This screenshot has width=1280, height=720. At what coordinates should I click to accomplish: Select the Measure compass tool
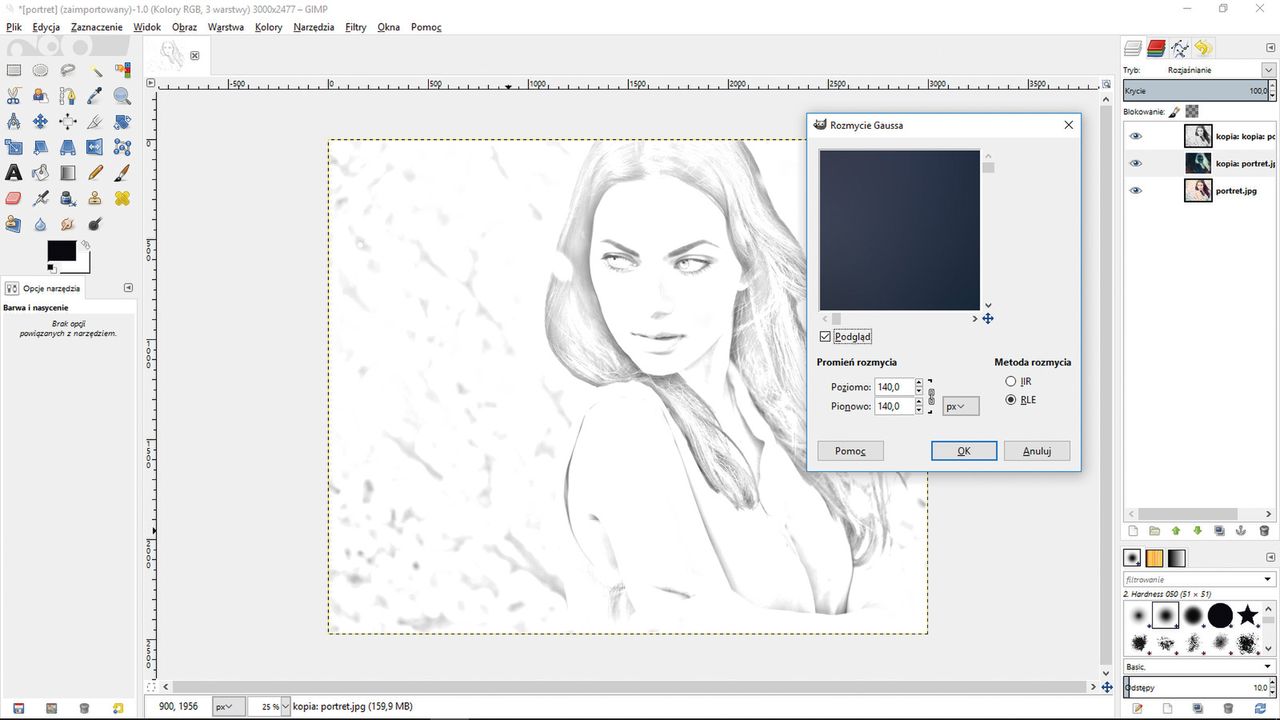[14, 121]
